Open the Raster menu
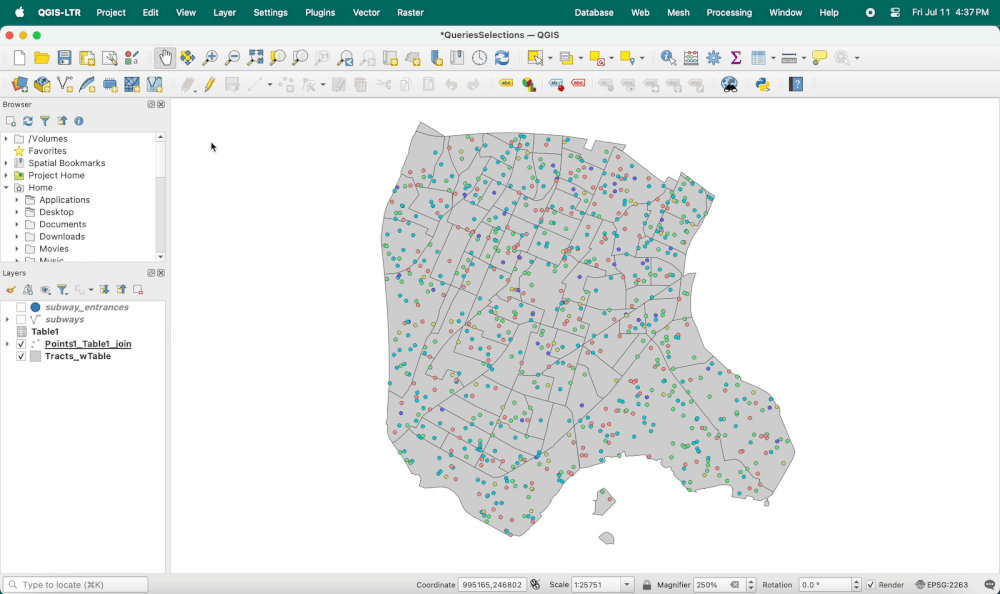The width and height of the screenshot is (1000, 594). pyautogui.click(x=410, y=12)
